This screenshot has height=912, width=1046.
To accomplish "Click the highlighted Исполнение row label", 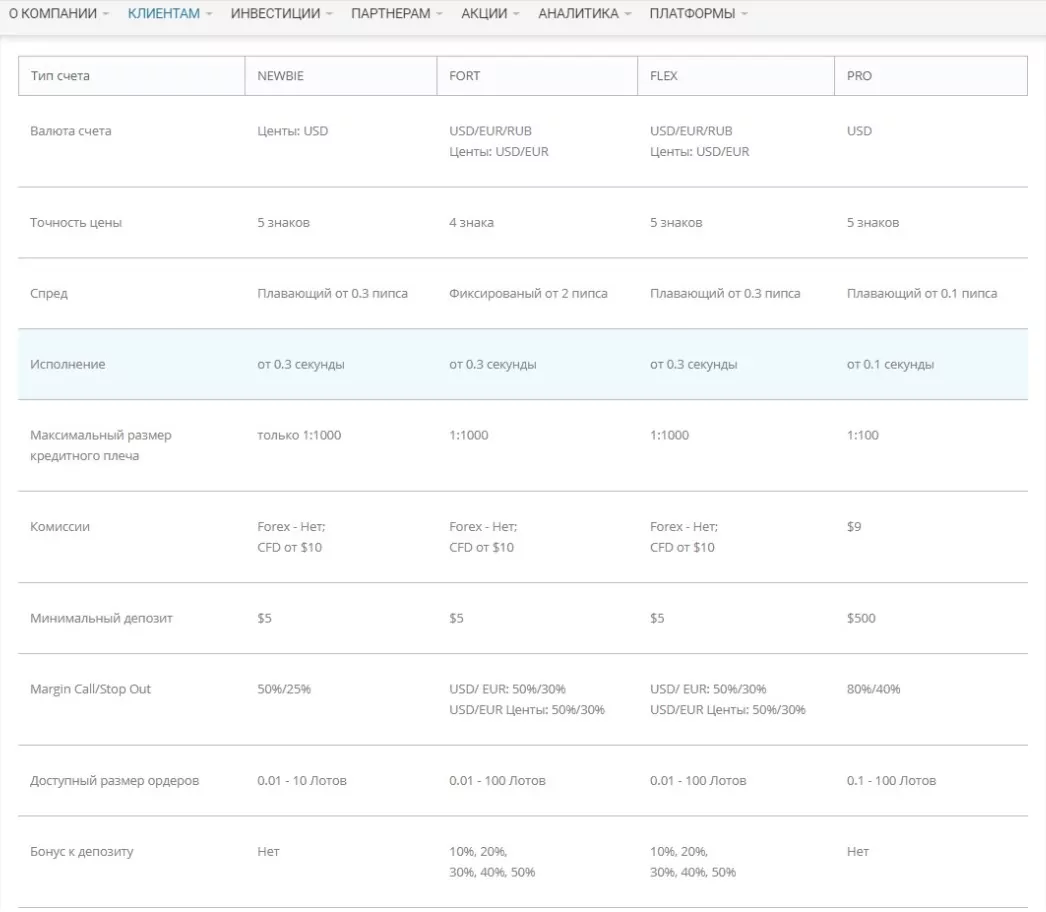I will (67, 364).
